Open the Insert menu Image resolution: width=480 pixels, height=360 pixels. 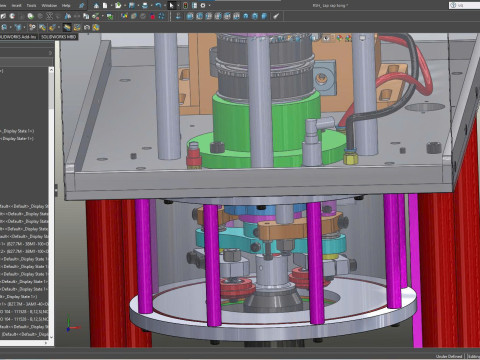tap(16, 6)
